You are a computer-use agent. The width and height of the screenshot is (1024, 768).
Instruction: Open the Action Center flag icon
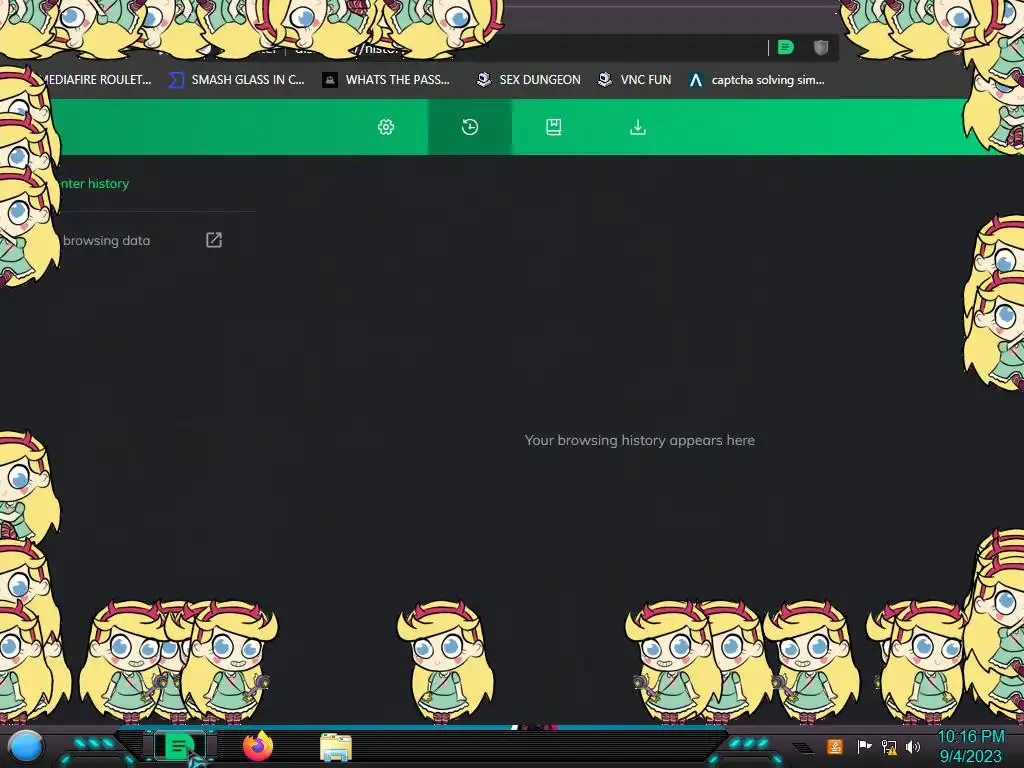(x=864, y=746)
